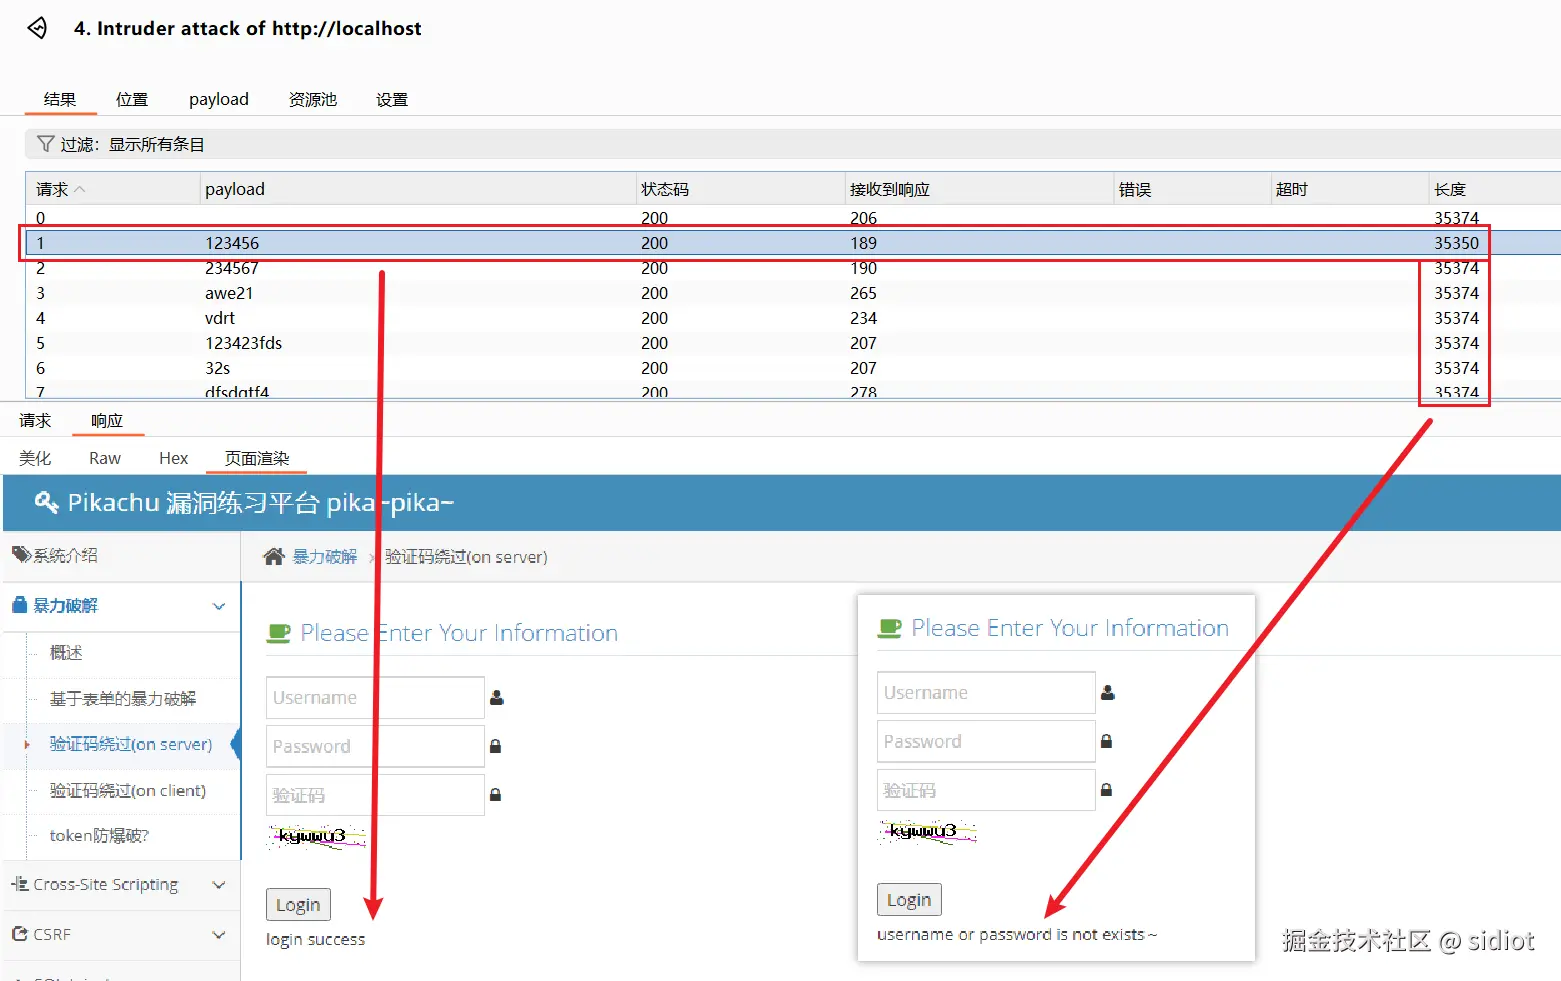The image size is (1561, 981).
Task: Open the 位置 tab
Action: point(132,99)
